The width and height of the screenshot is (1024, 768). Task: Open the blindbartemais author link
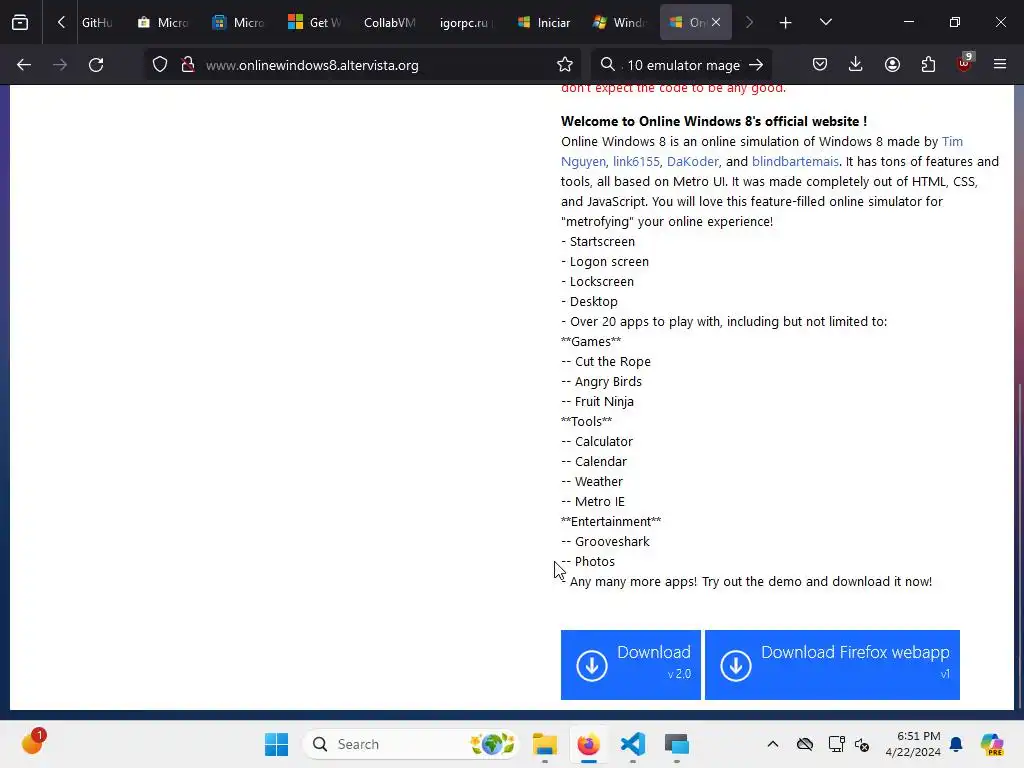click(795, 161)
